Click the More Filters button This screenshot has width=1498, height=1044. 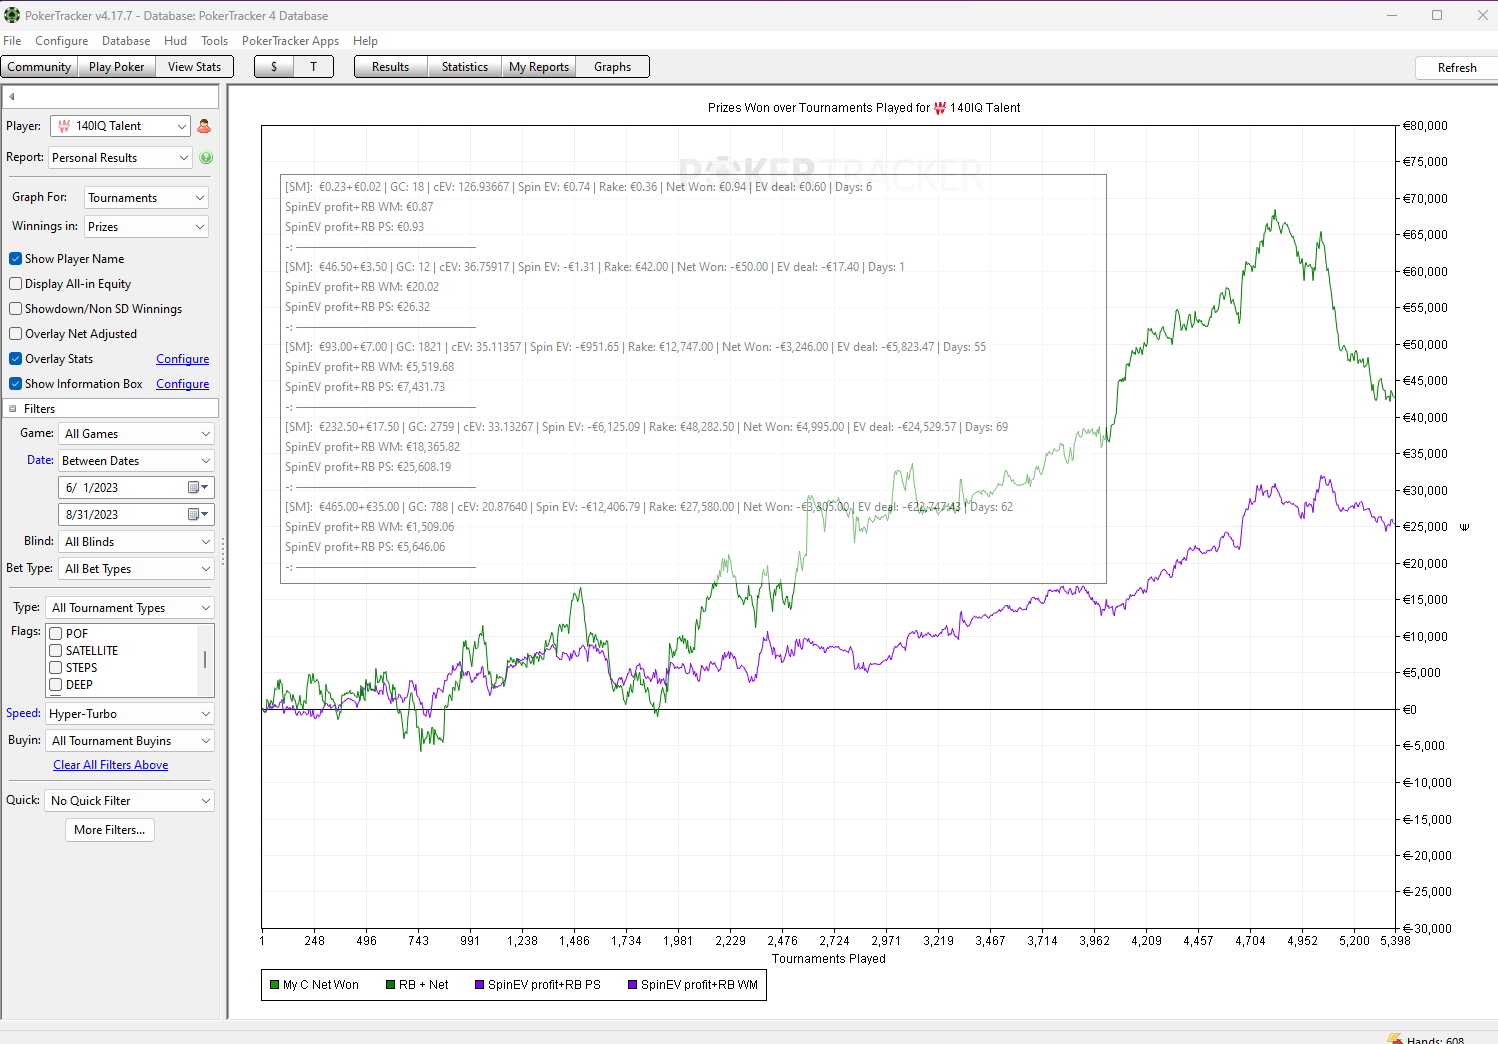(x=110, y=830)
